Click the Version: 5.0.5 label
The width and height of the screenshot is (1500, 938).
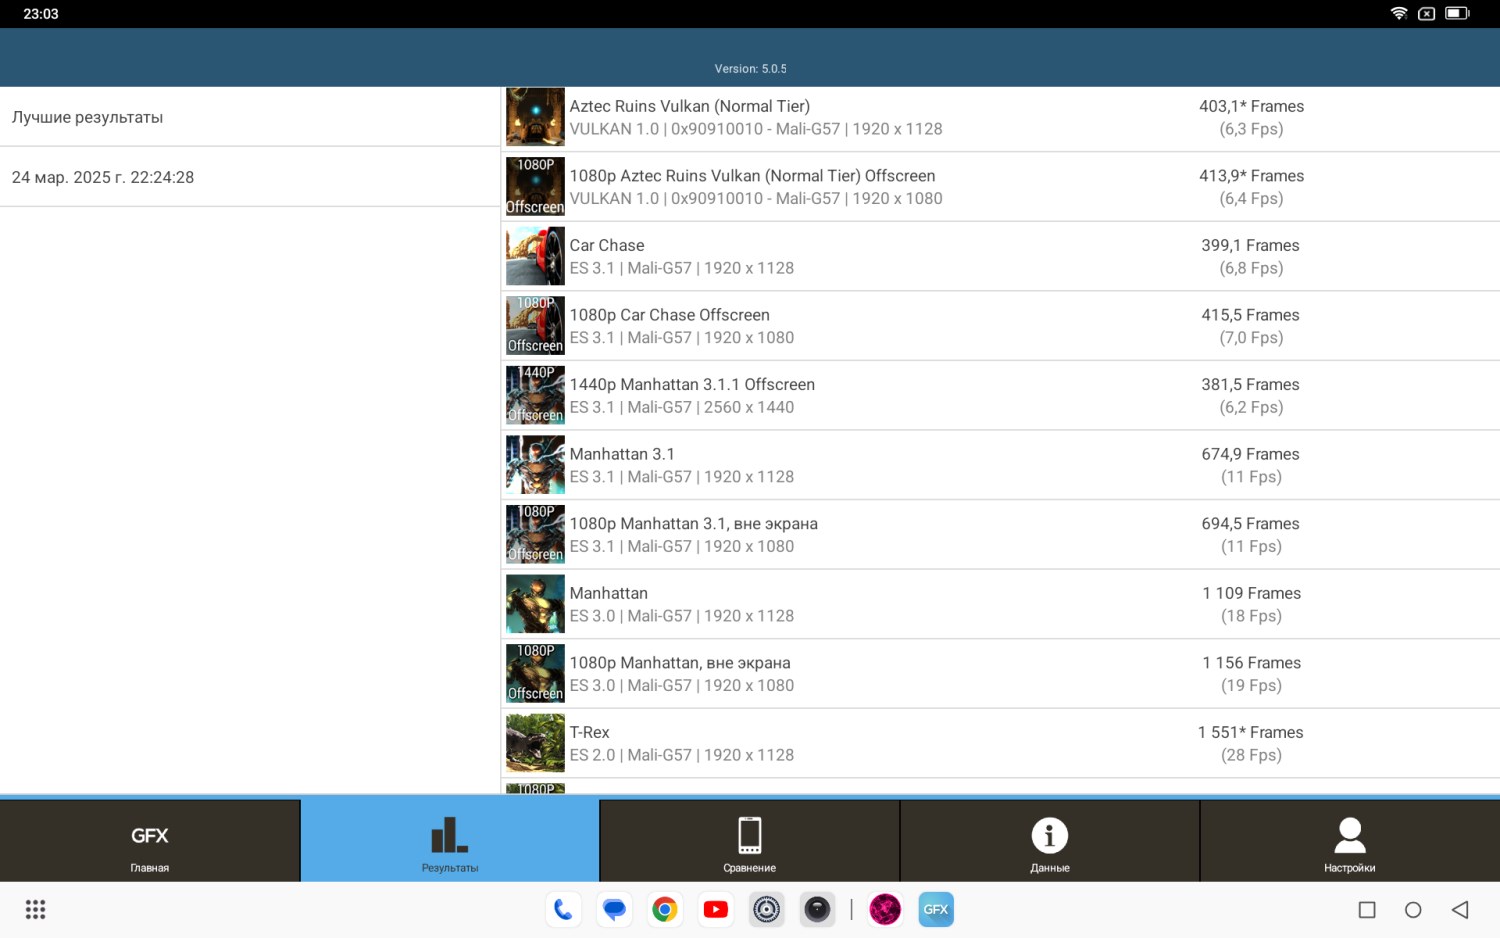coord(750,69)
